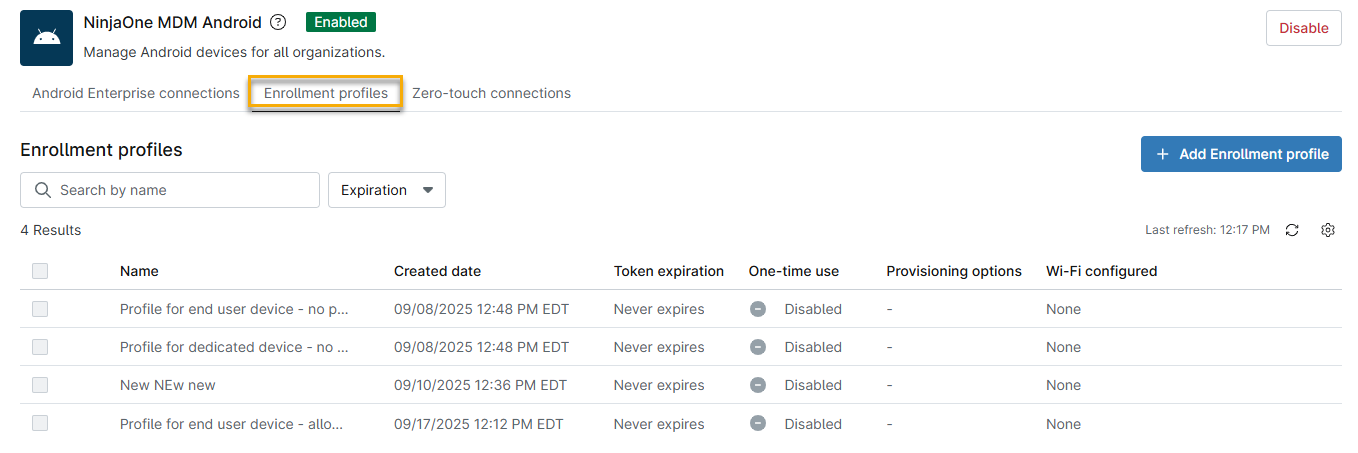
Task: Open the New NEw new profile
Action: (x=168, y=385)
